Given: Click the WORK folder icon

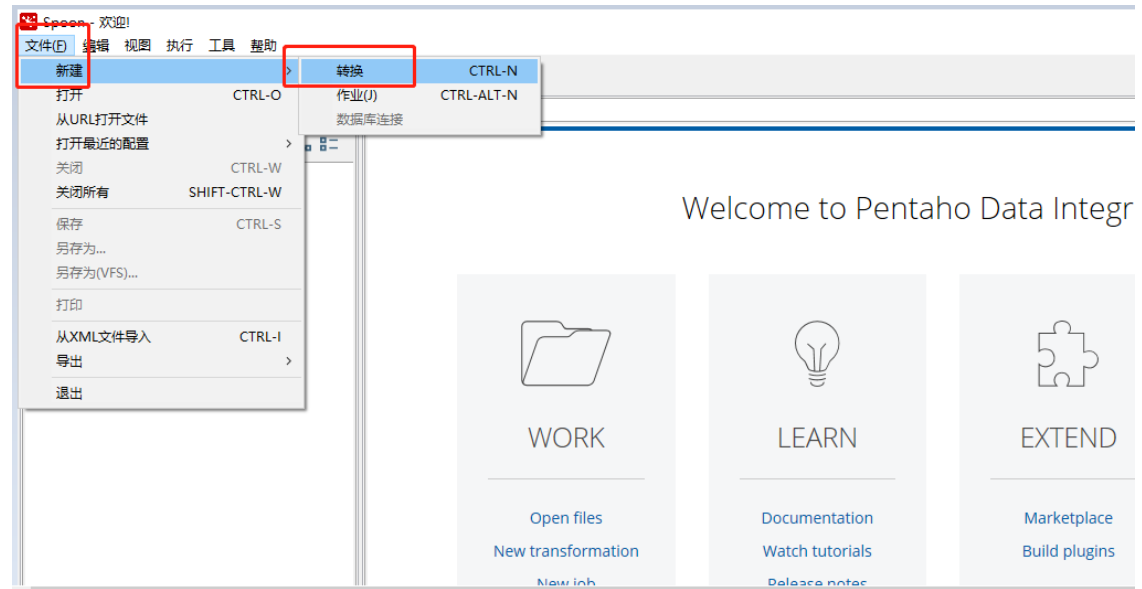Looking at the screenshot, I should [x=566, y=353].
